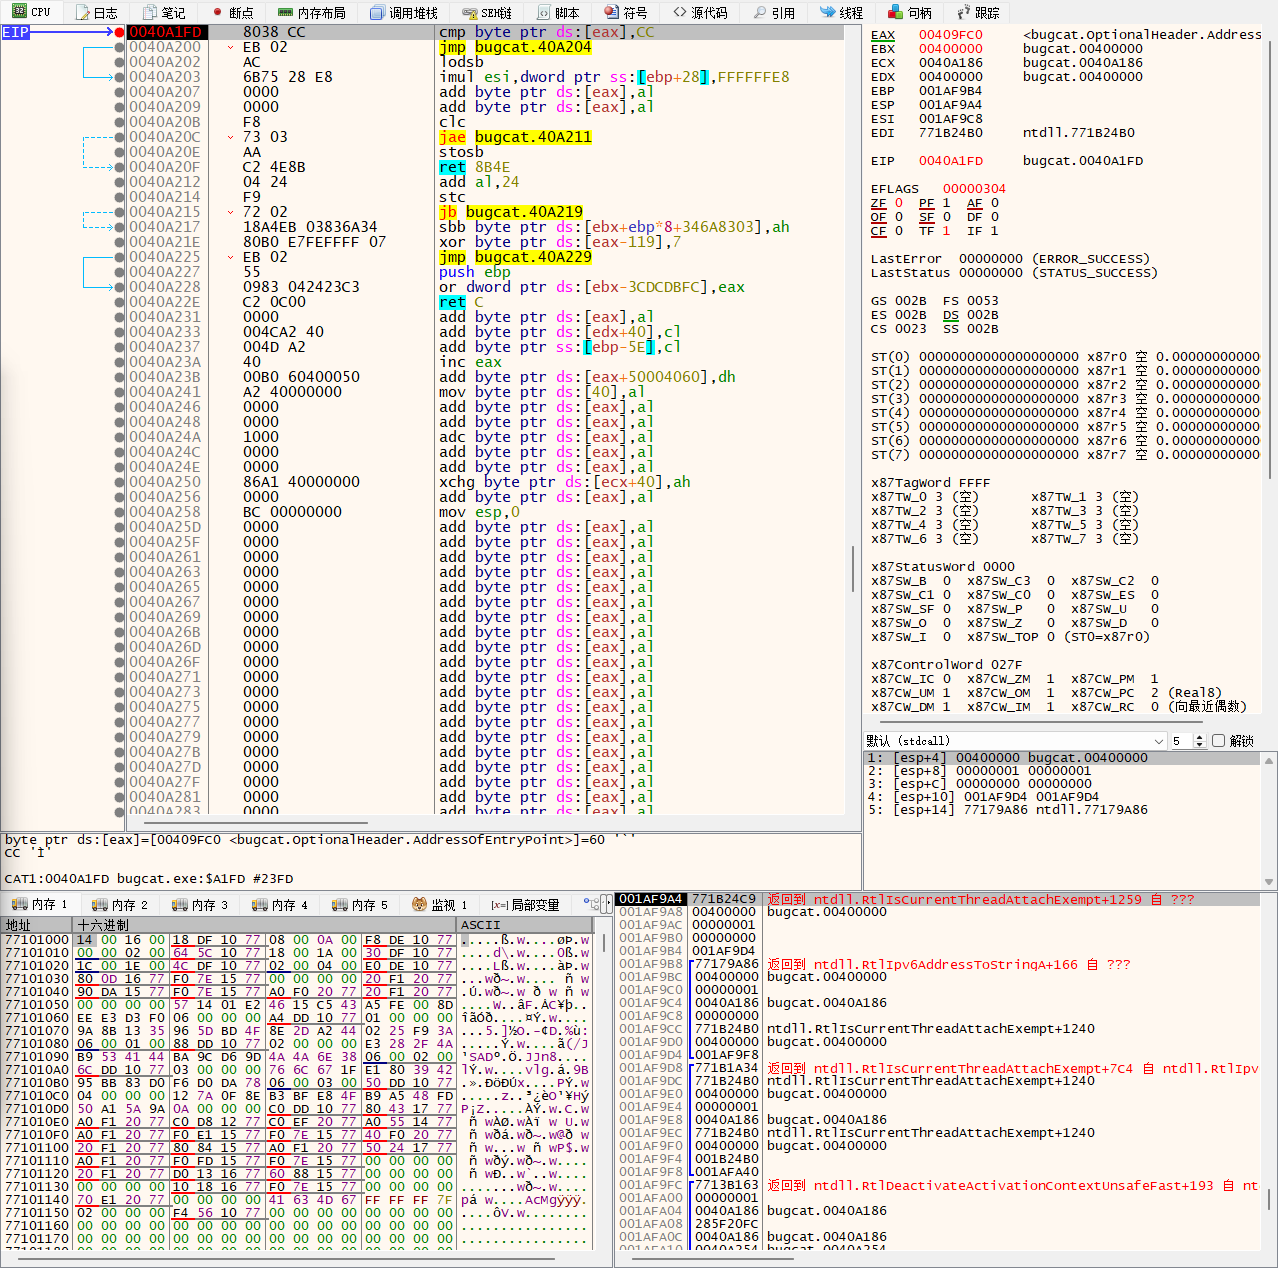Toggle breakpoint dot at address 0040A200
1278x1268 pixels.
click(x=119, y=47)
